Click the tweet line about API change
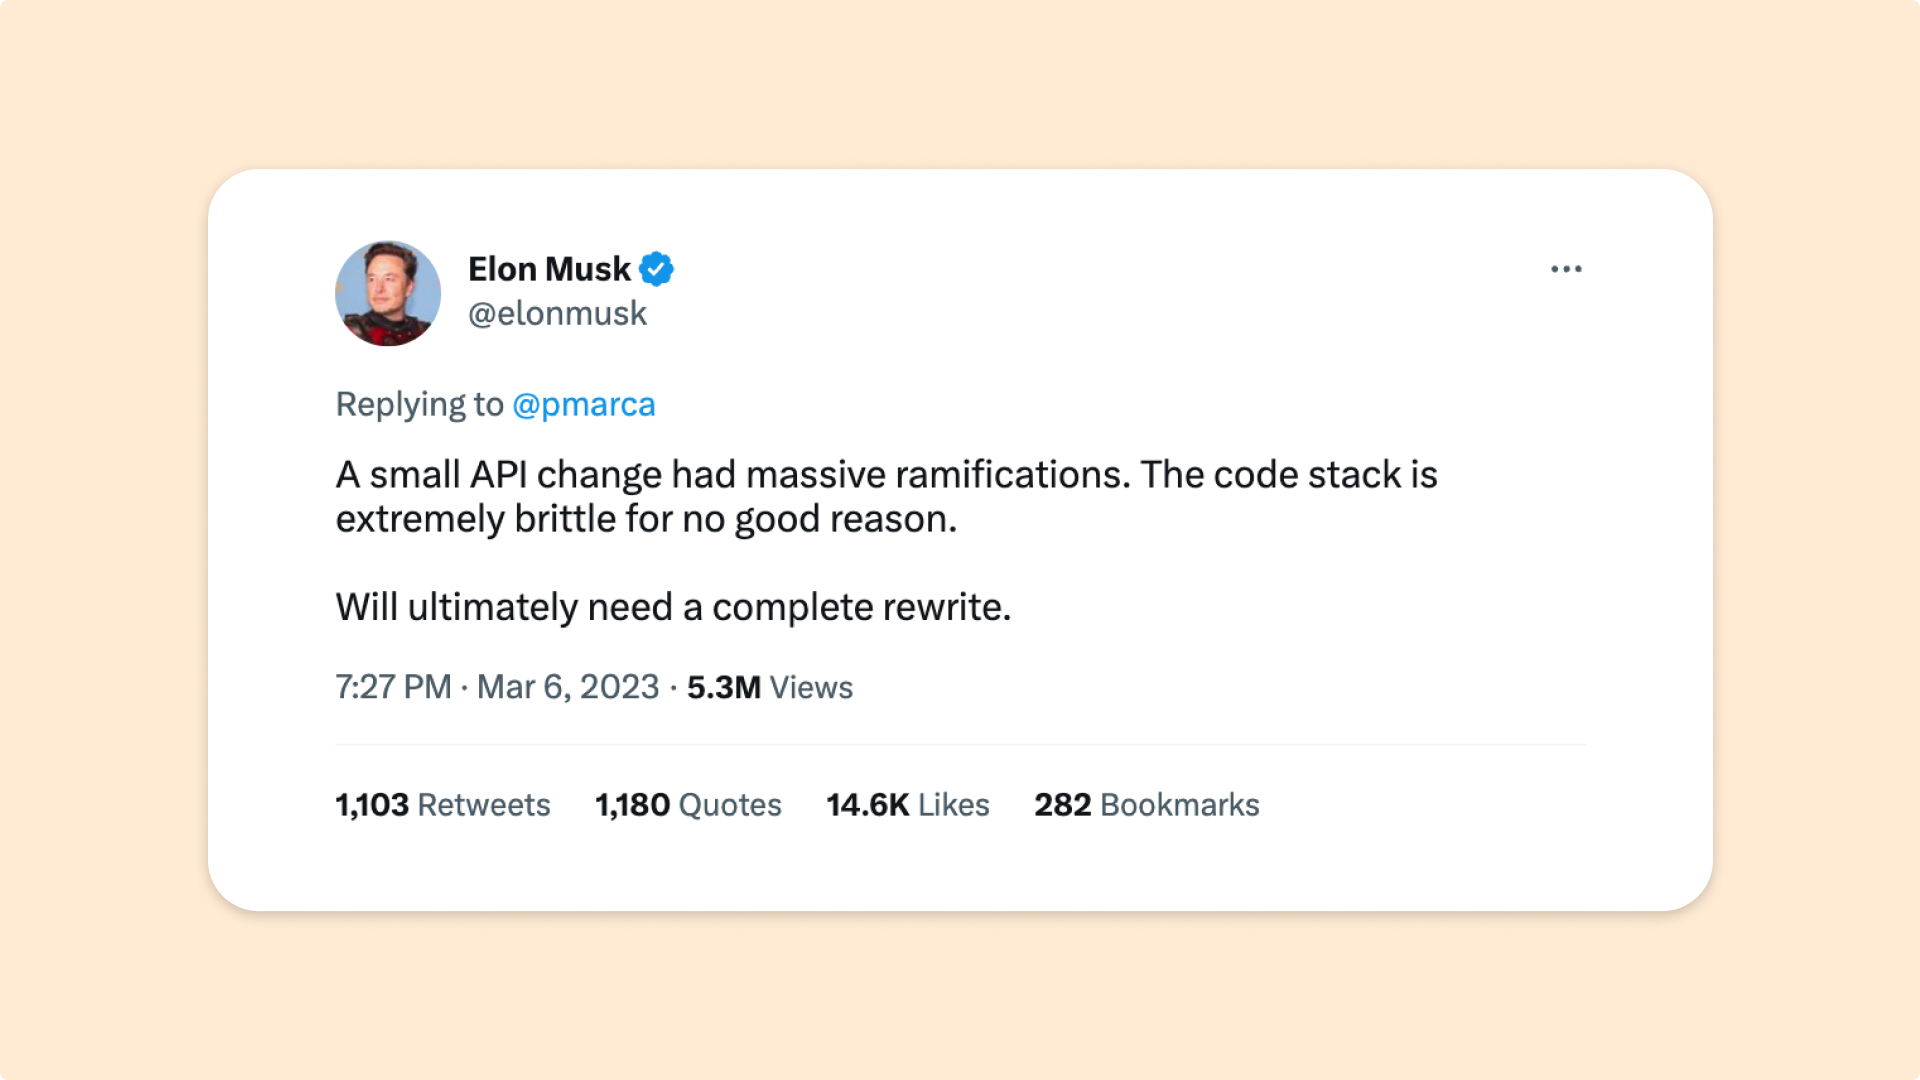The image size is (1920, 1080). click(x=886, y=475)
